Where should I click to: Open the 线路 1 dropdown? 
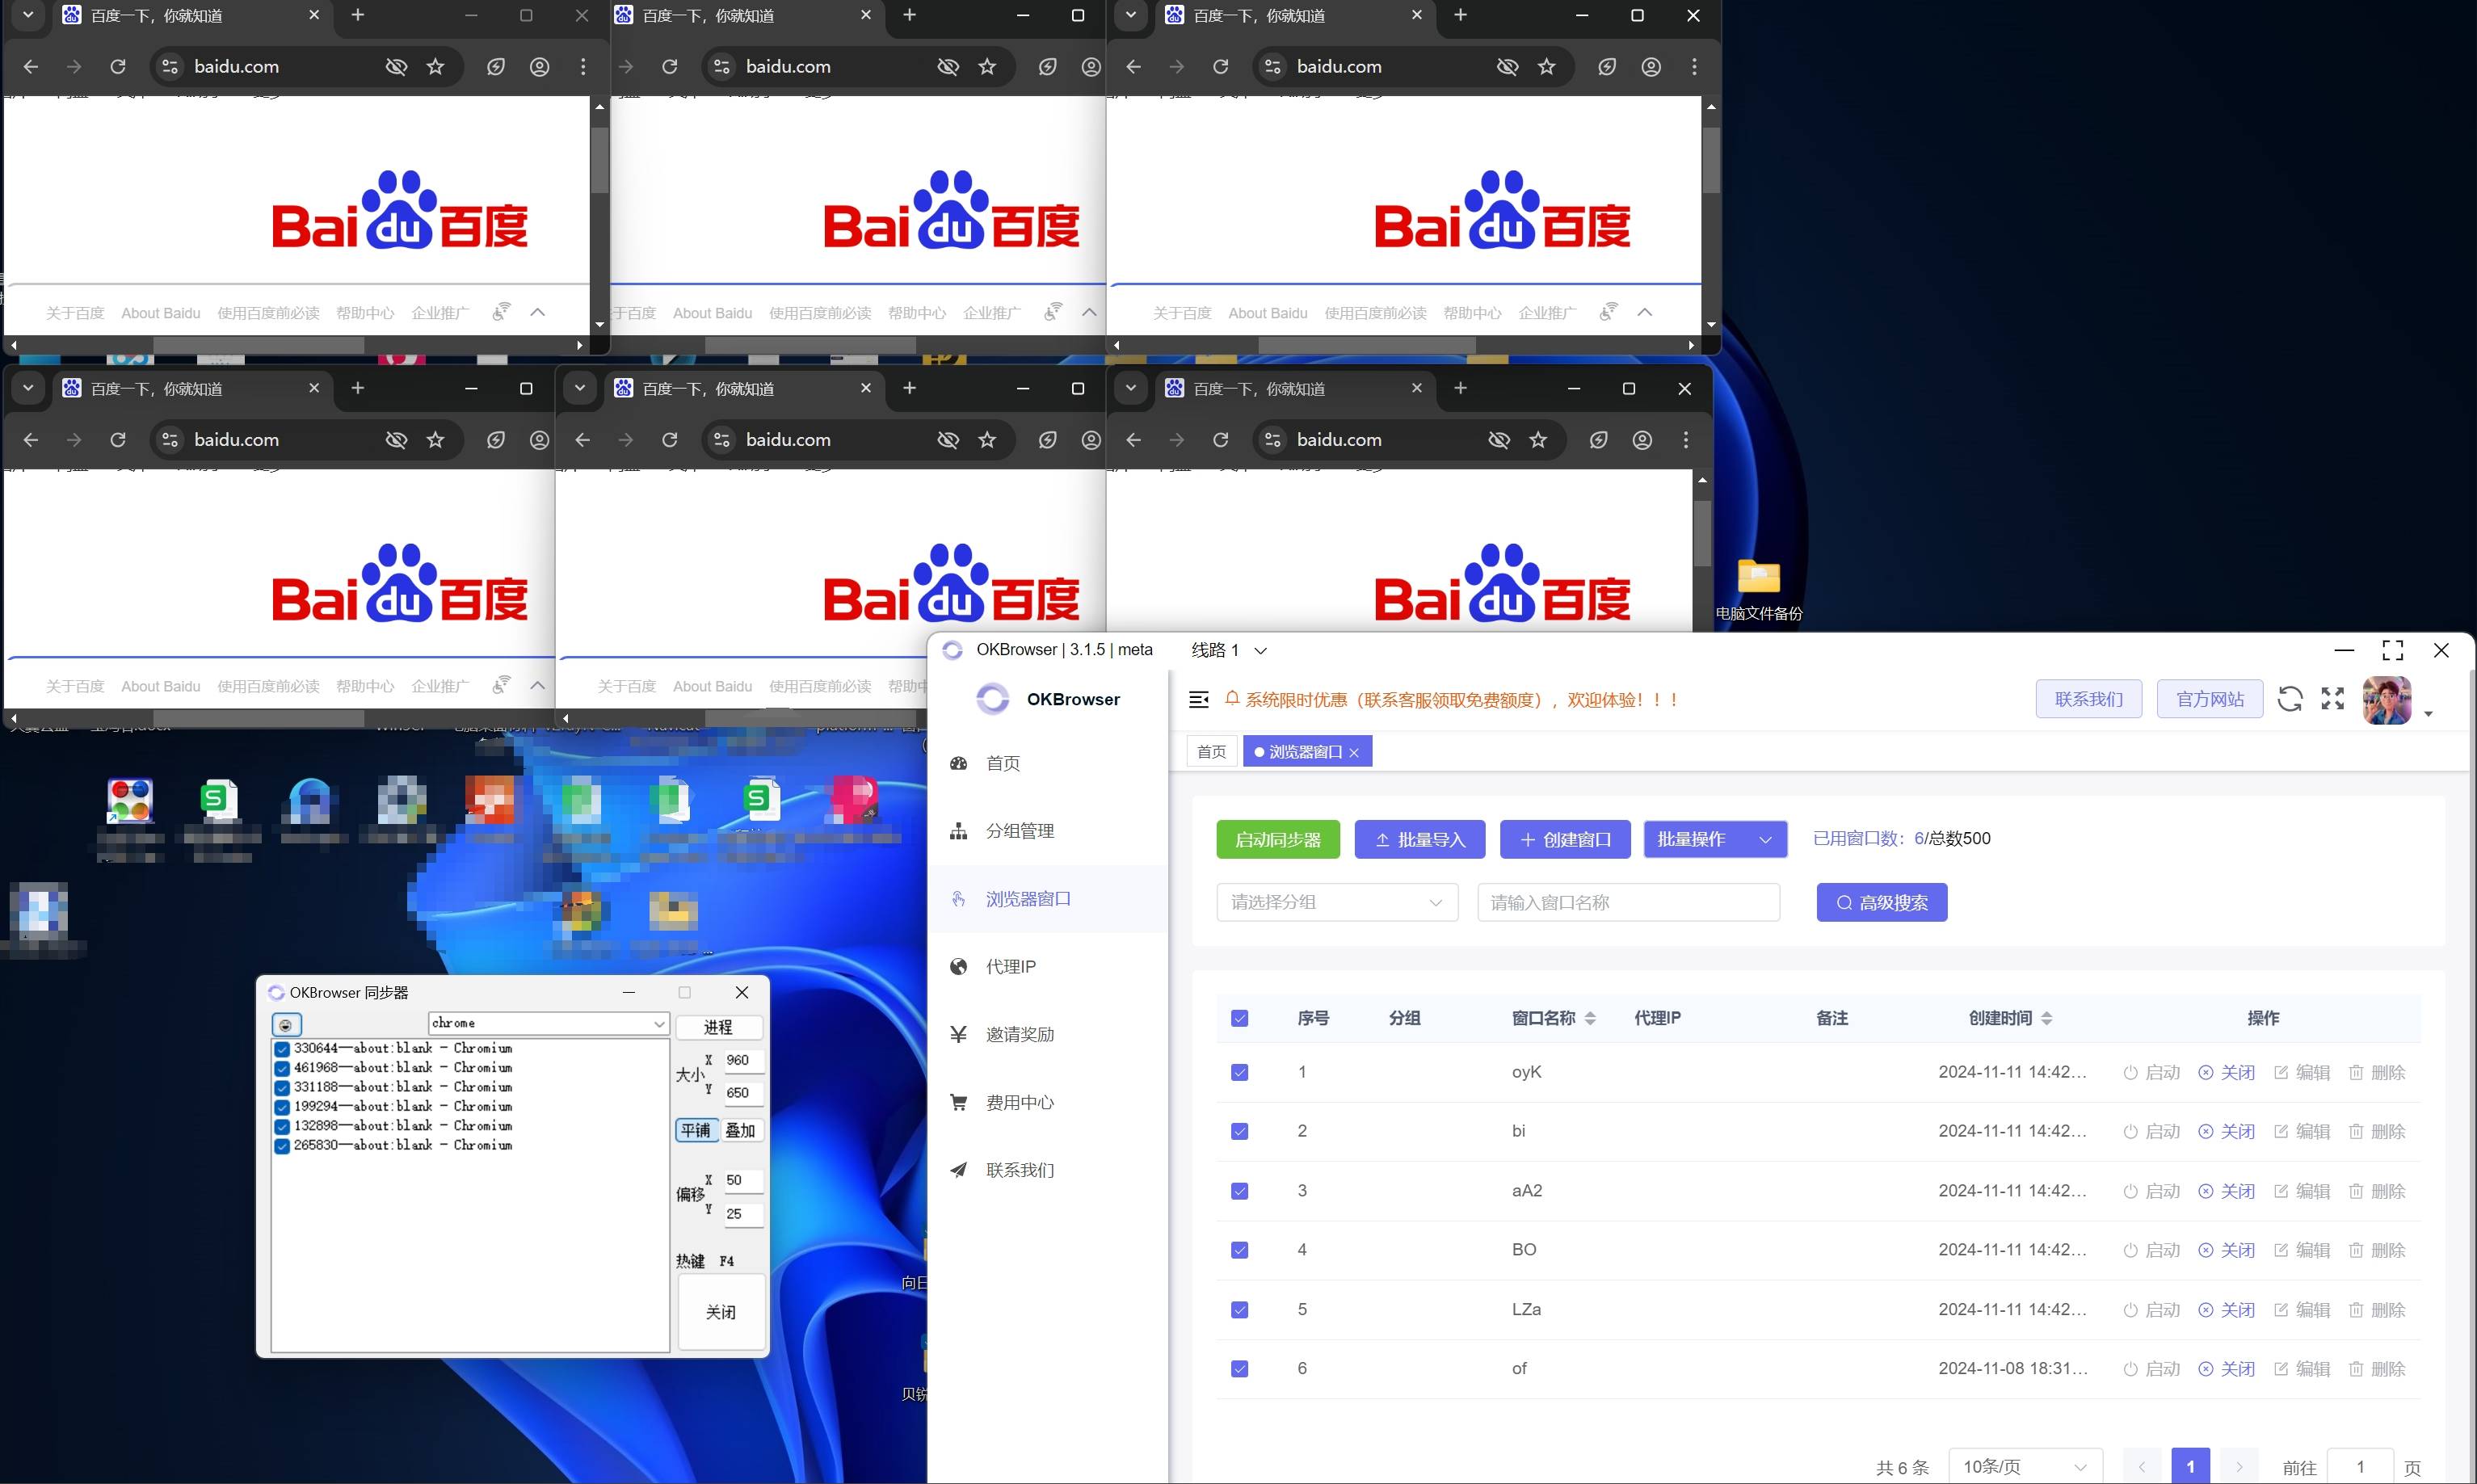click(x=1229, y=650)
